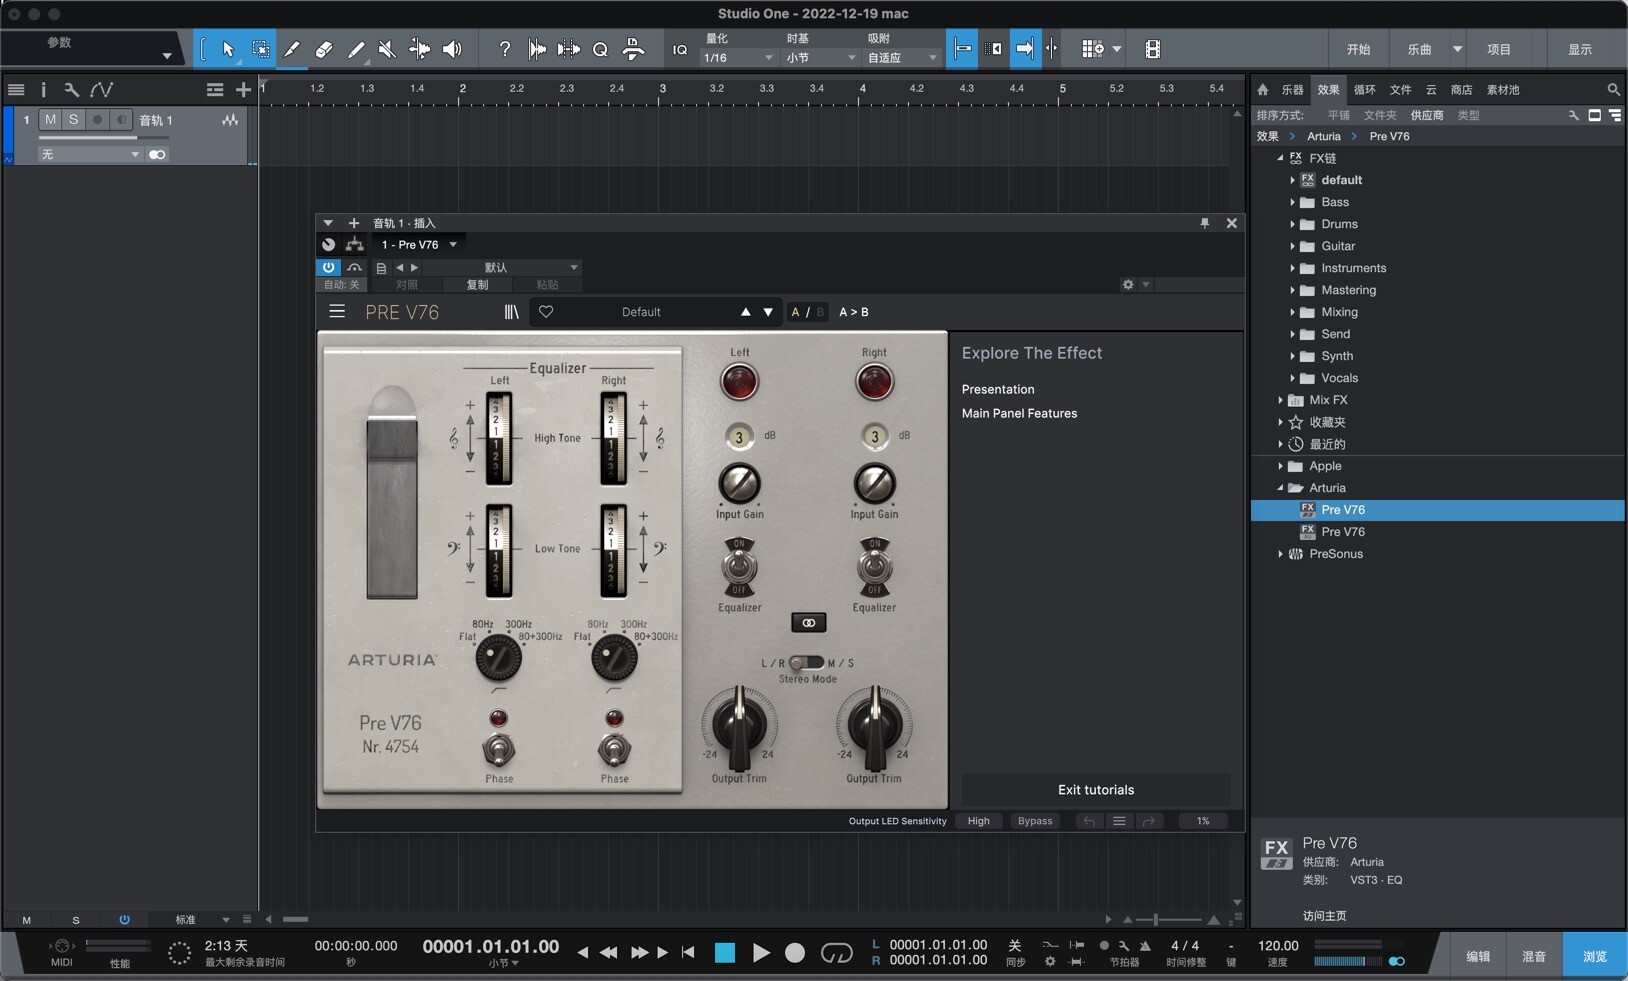Open the Shop browser tab

(x=1461, y=90)
